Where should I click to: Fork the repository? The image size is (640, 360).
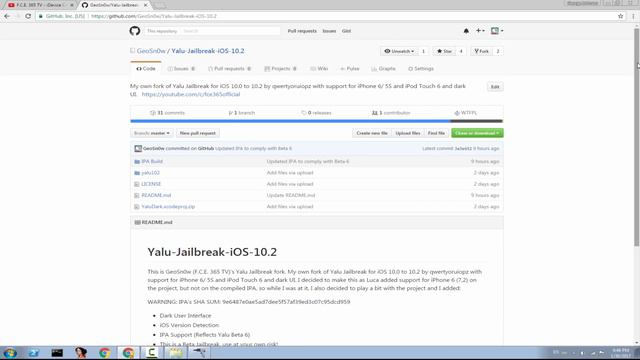(481, 51)
